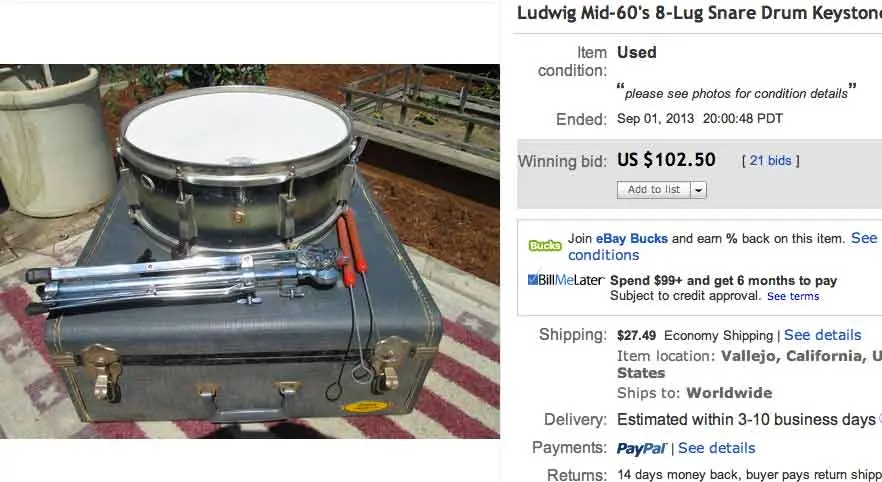Image resolution: width=882 pixels, height=482 pixels.
Task: Click the Add to list button
Action: (654, 190)
